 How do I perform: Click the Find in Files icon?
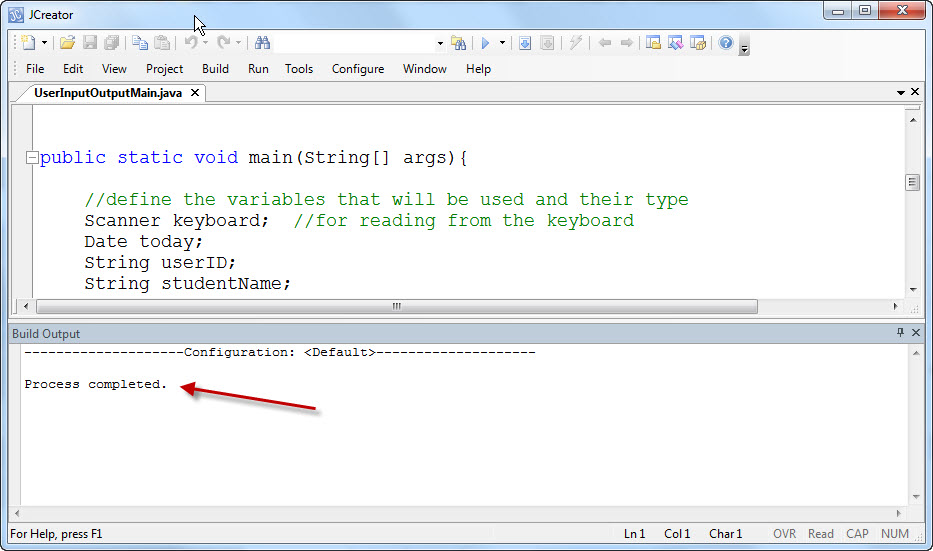pyautogui.click(x=458, y=43)
